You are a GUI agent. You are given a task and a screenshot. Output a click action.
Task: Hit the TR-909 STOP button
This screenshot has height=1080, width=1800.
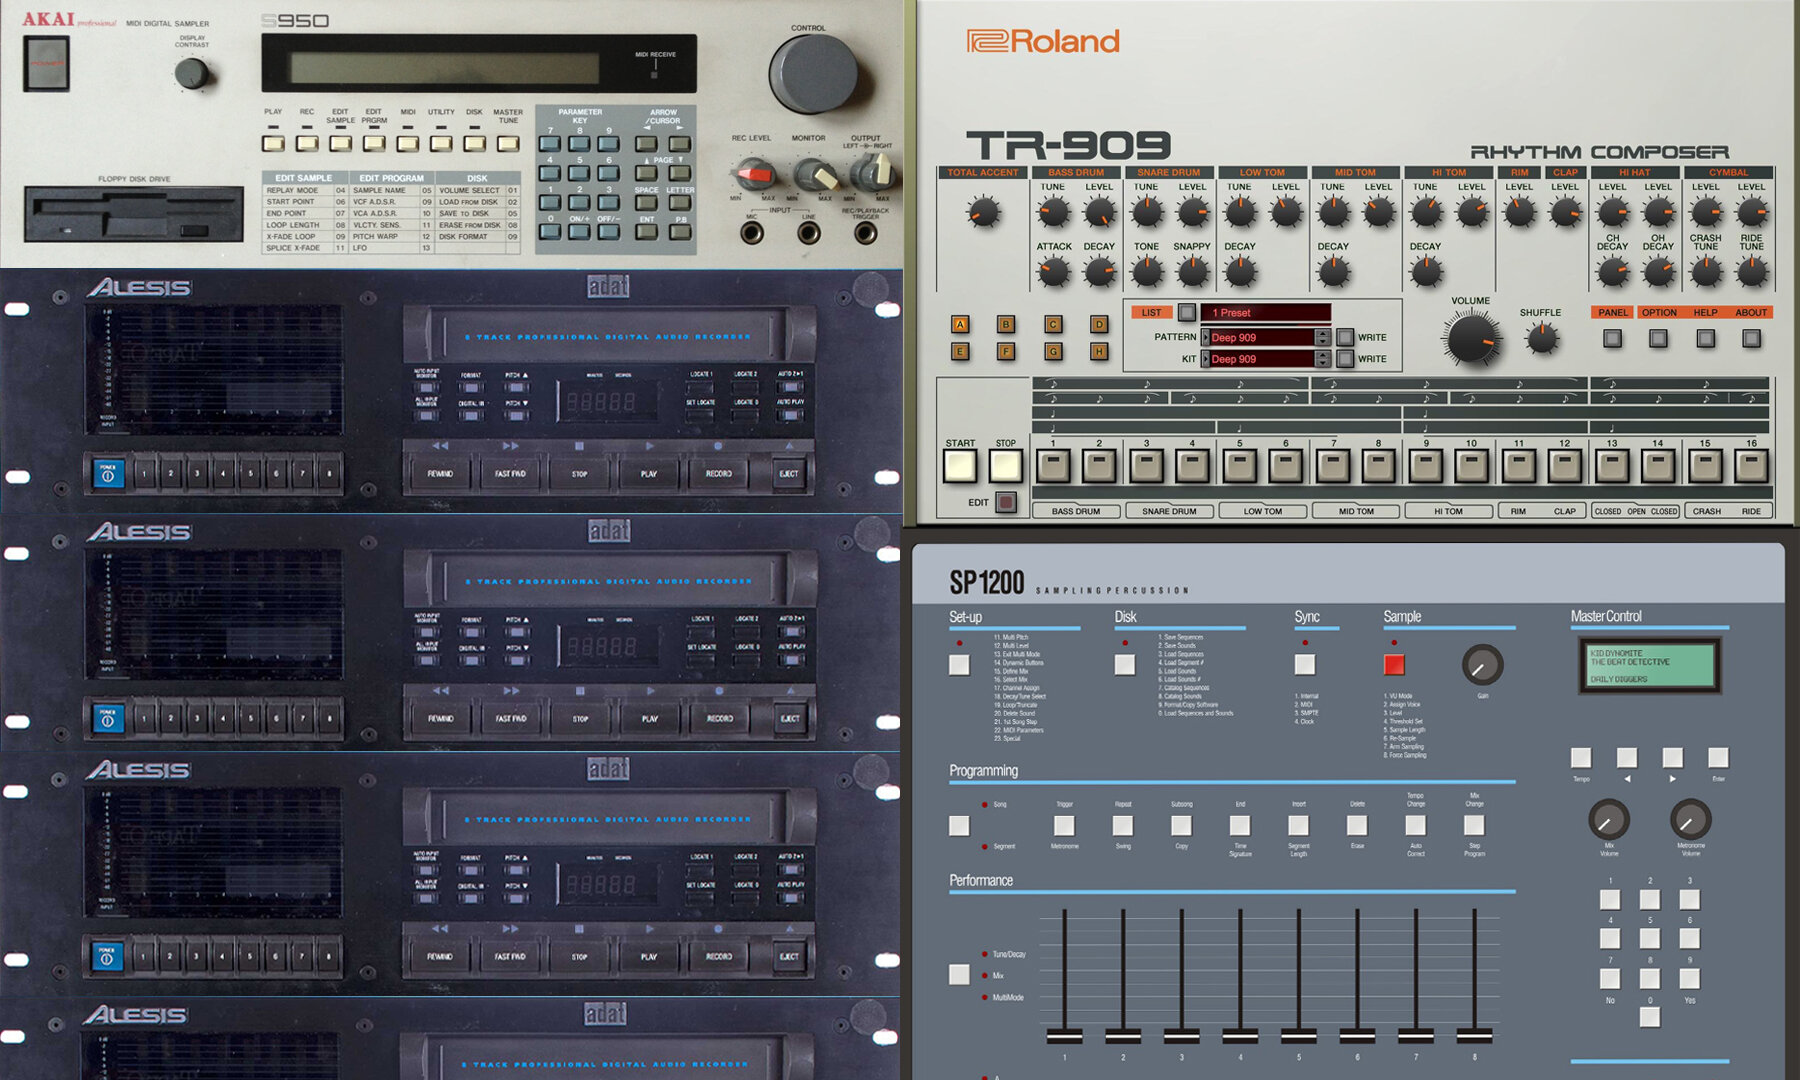[x=1006, y=466]
